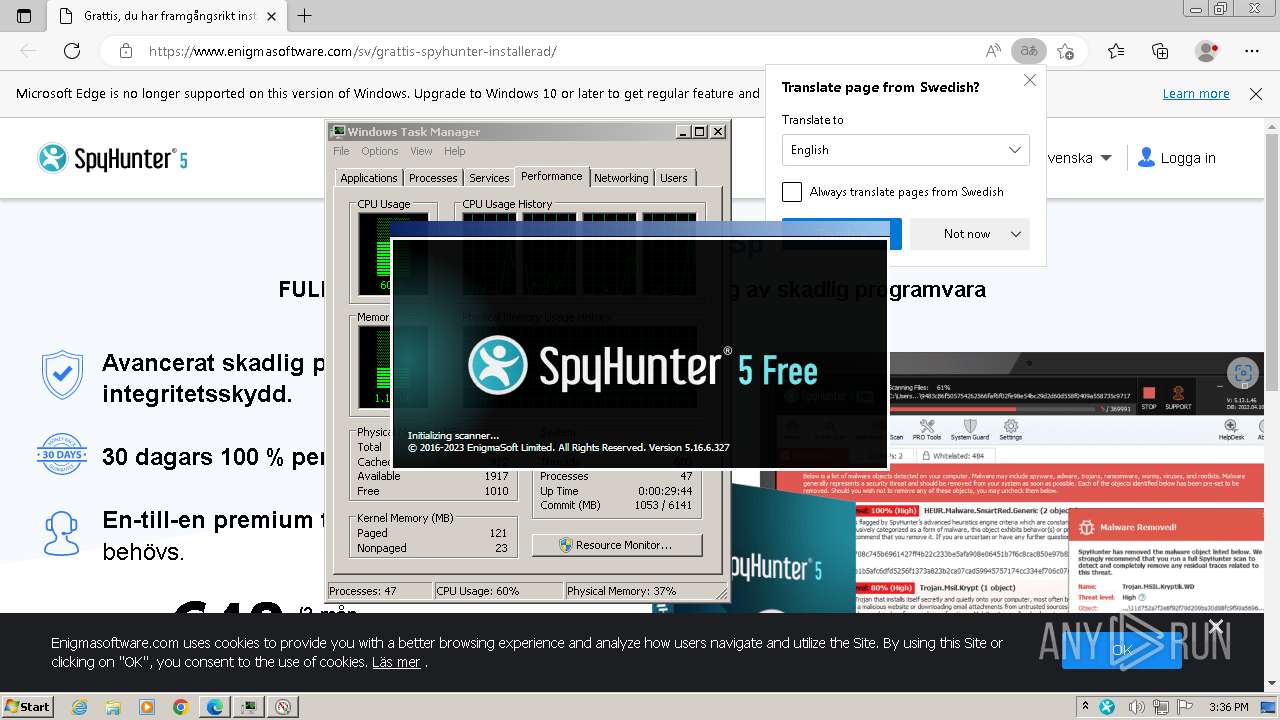Open Windows Explorer folder from taskbar
Image resolution: width=1280 pixels, height=720 pixels.
[113, 707]
